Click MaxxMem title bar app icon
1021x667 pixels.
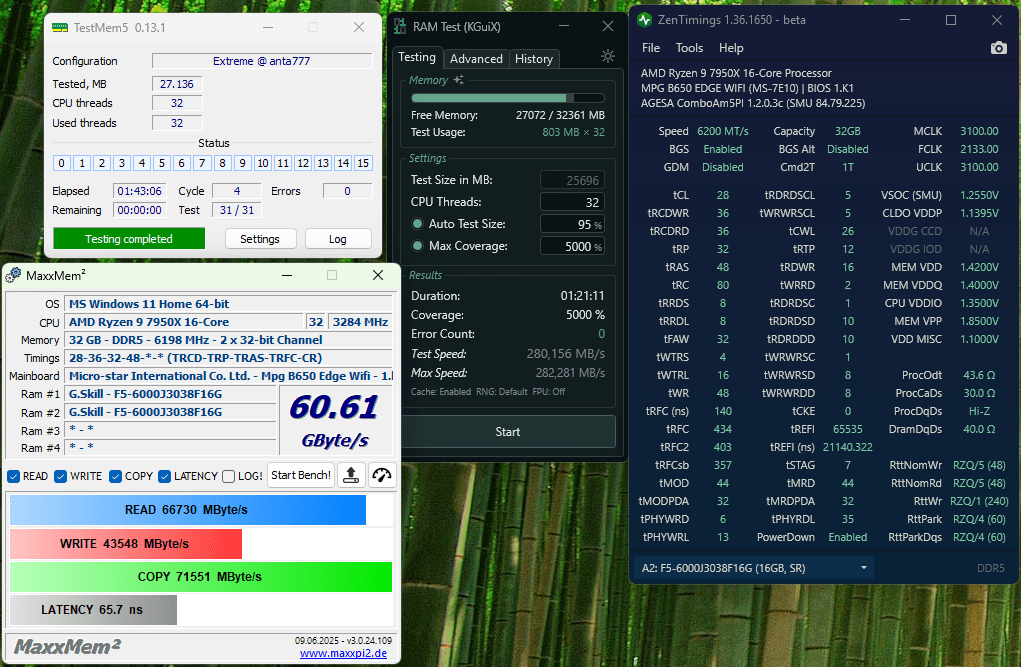pos(13,276)
